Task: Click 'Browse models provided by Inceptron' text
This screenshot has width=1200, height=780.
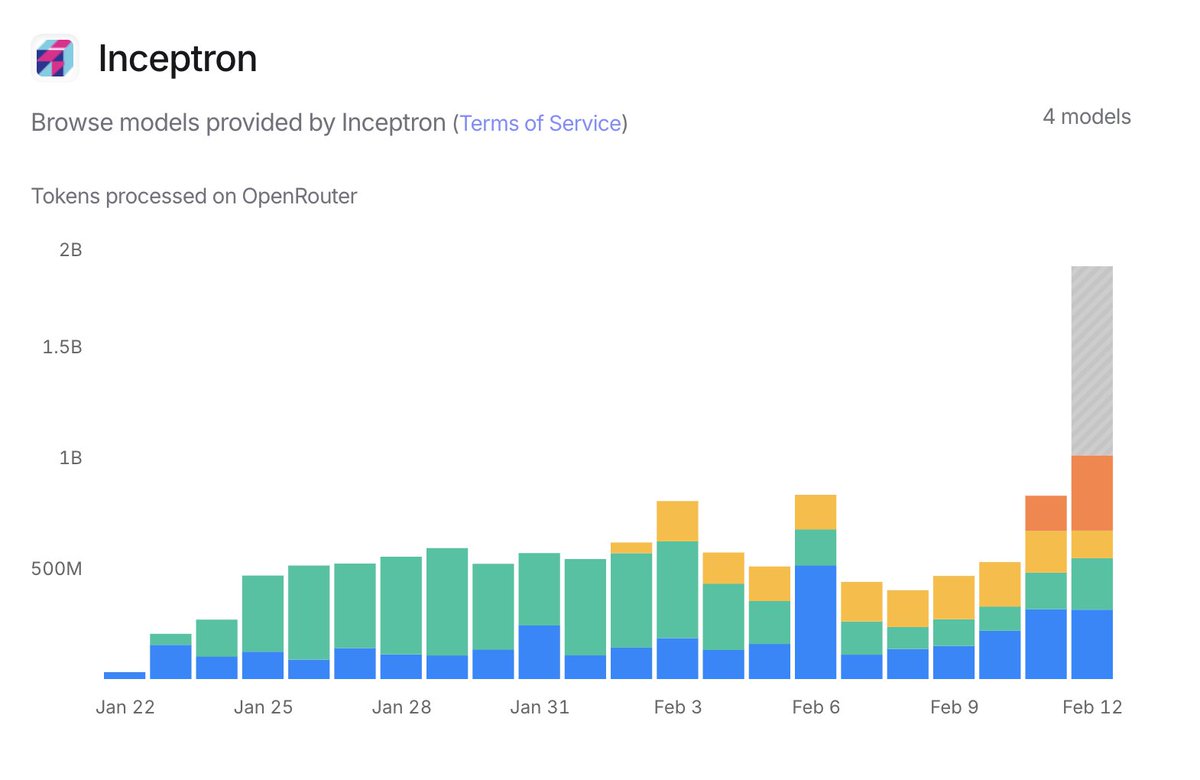Action: point(238,124)
